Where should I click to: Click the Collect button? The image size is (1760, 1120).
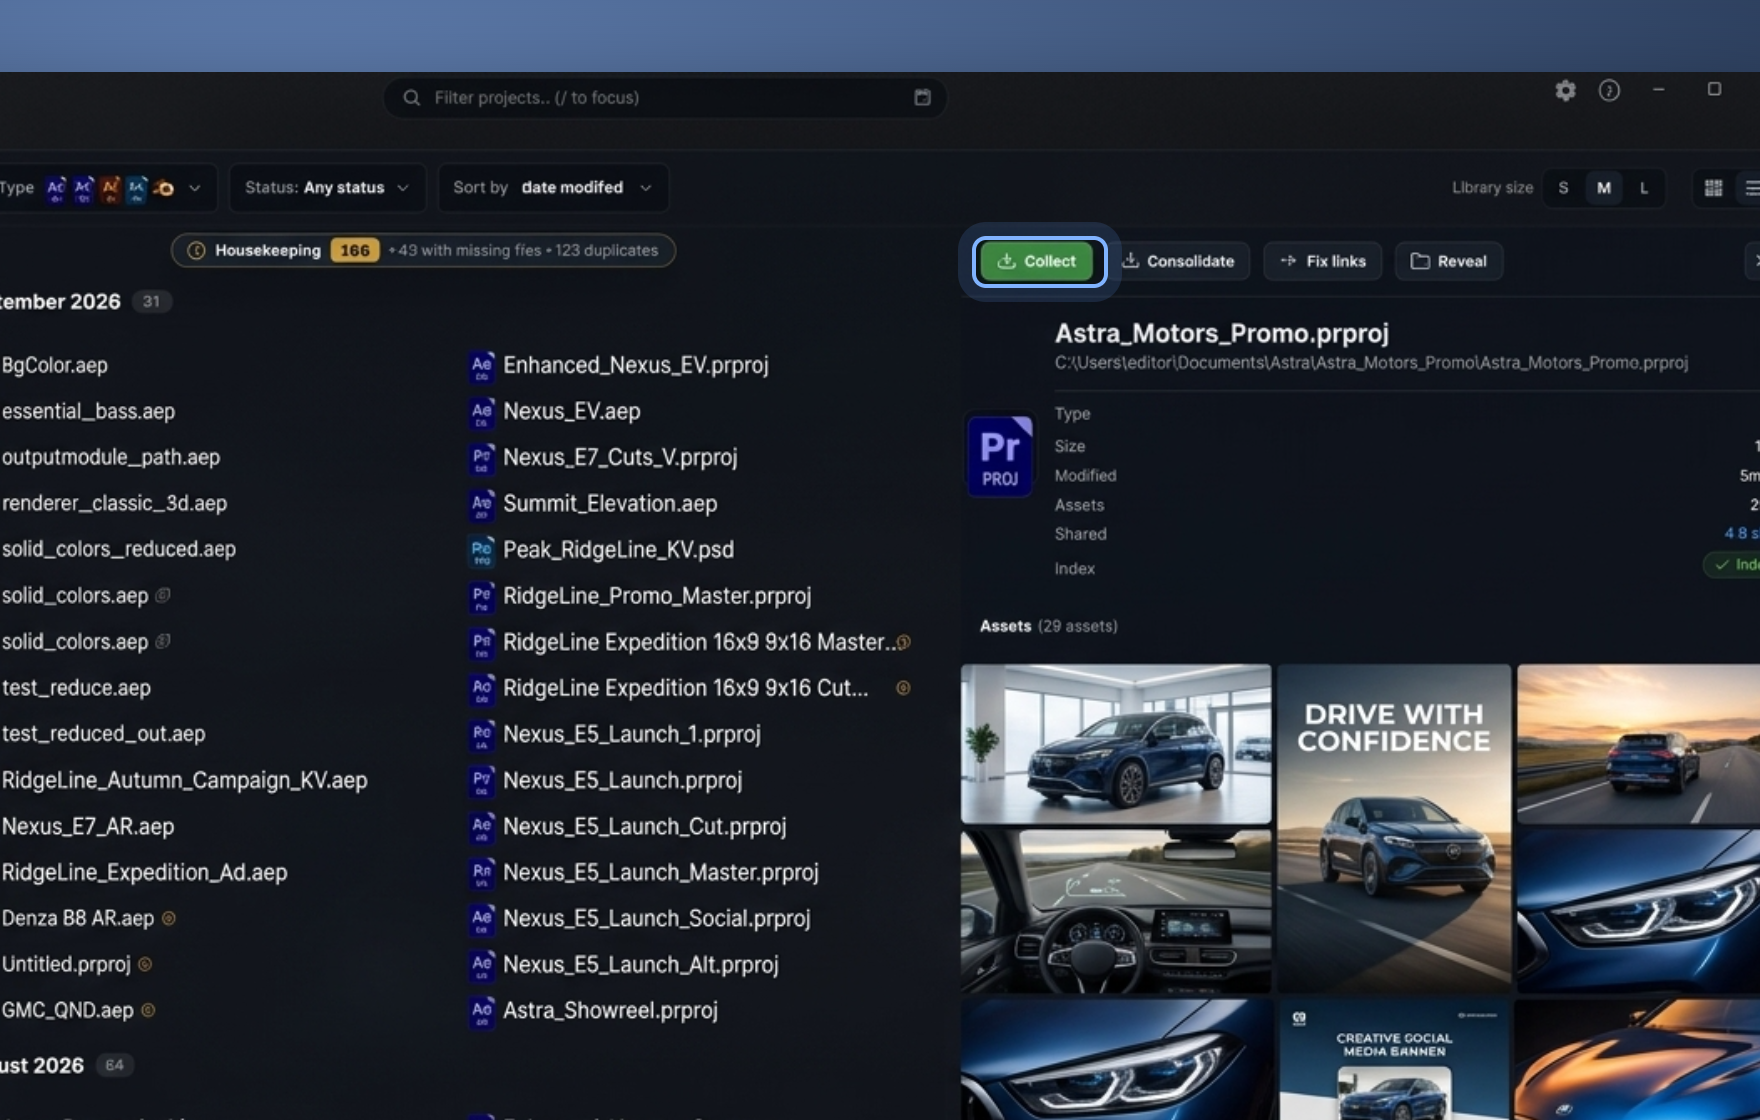click(x=1039, y=261)
